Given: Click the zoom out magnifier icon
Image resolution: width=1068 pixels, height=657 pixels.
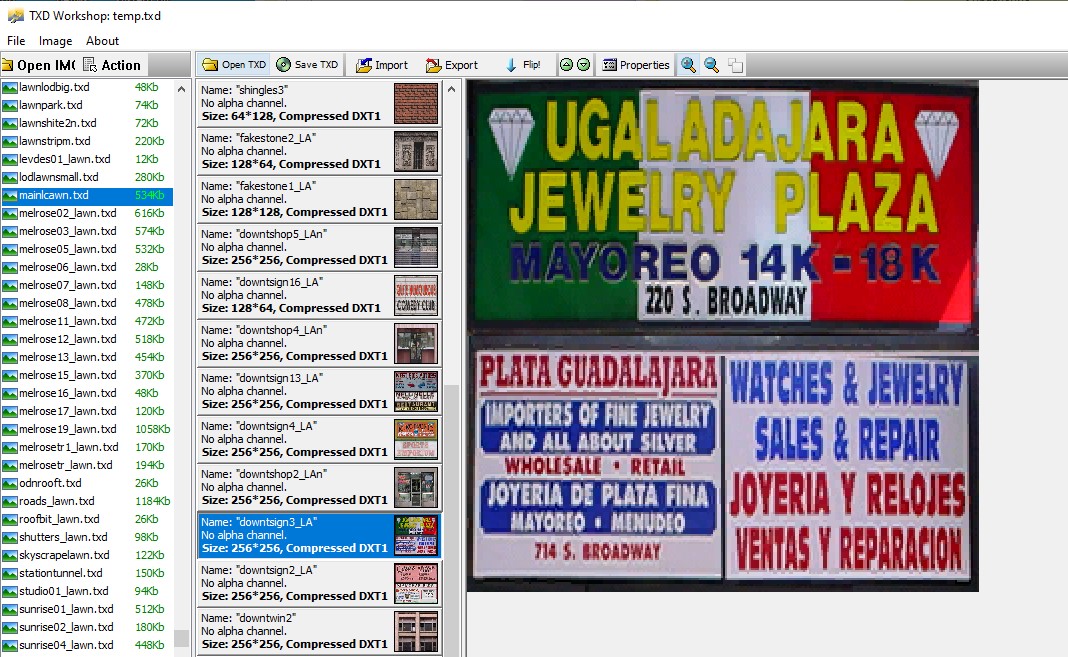Looking at the screenshot, I should click(x=712, y=65).
